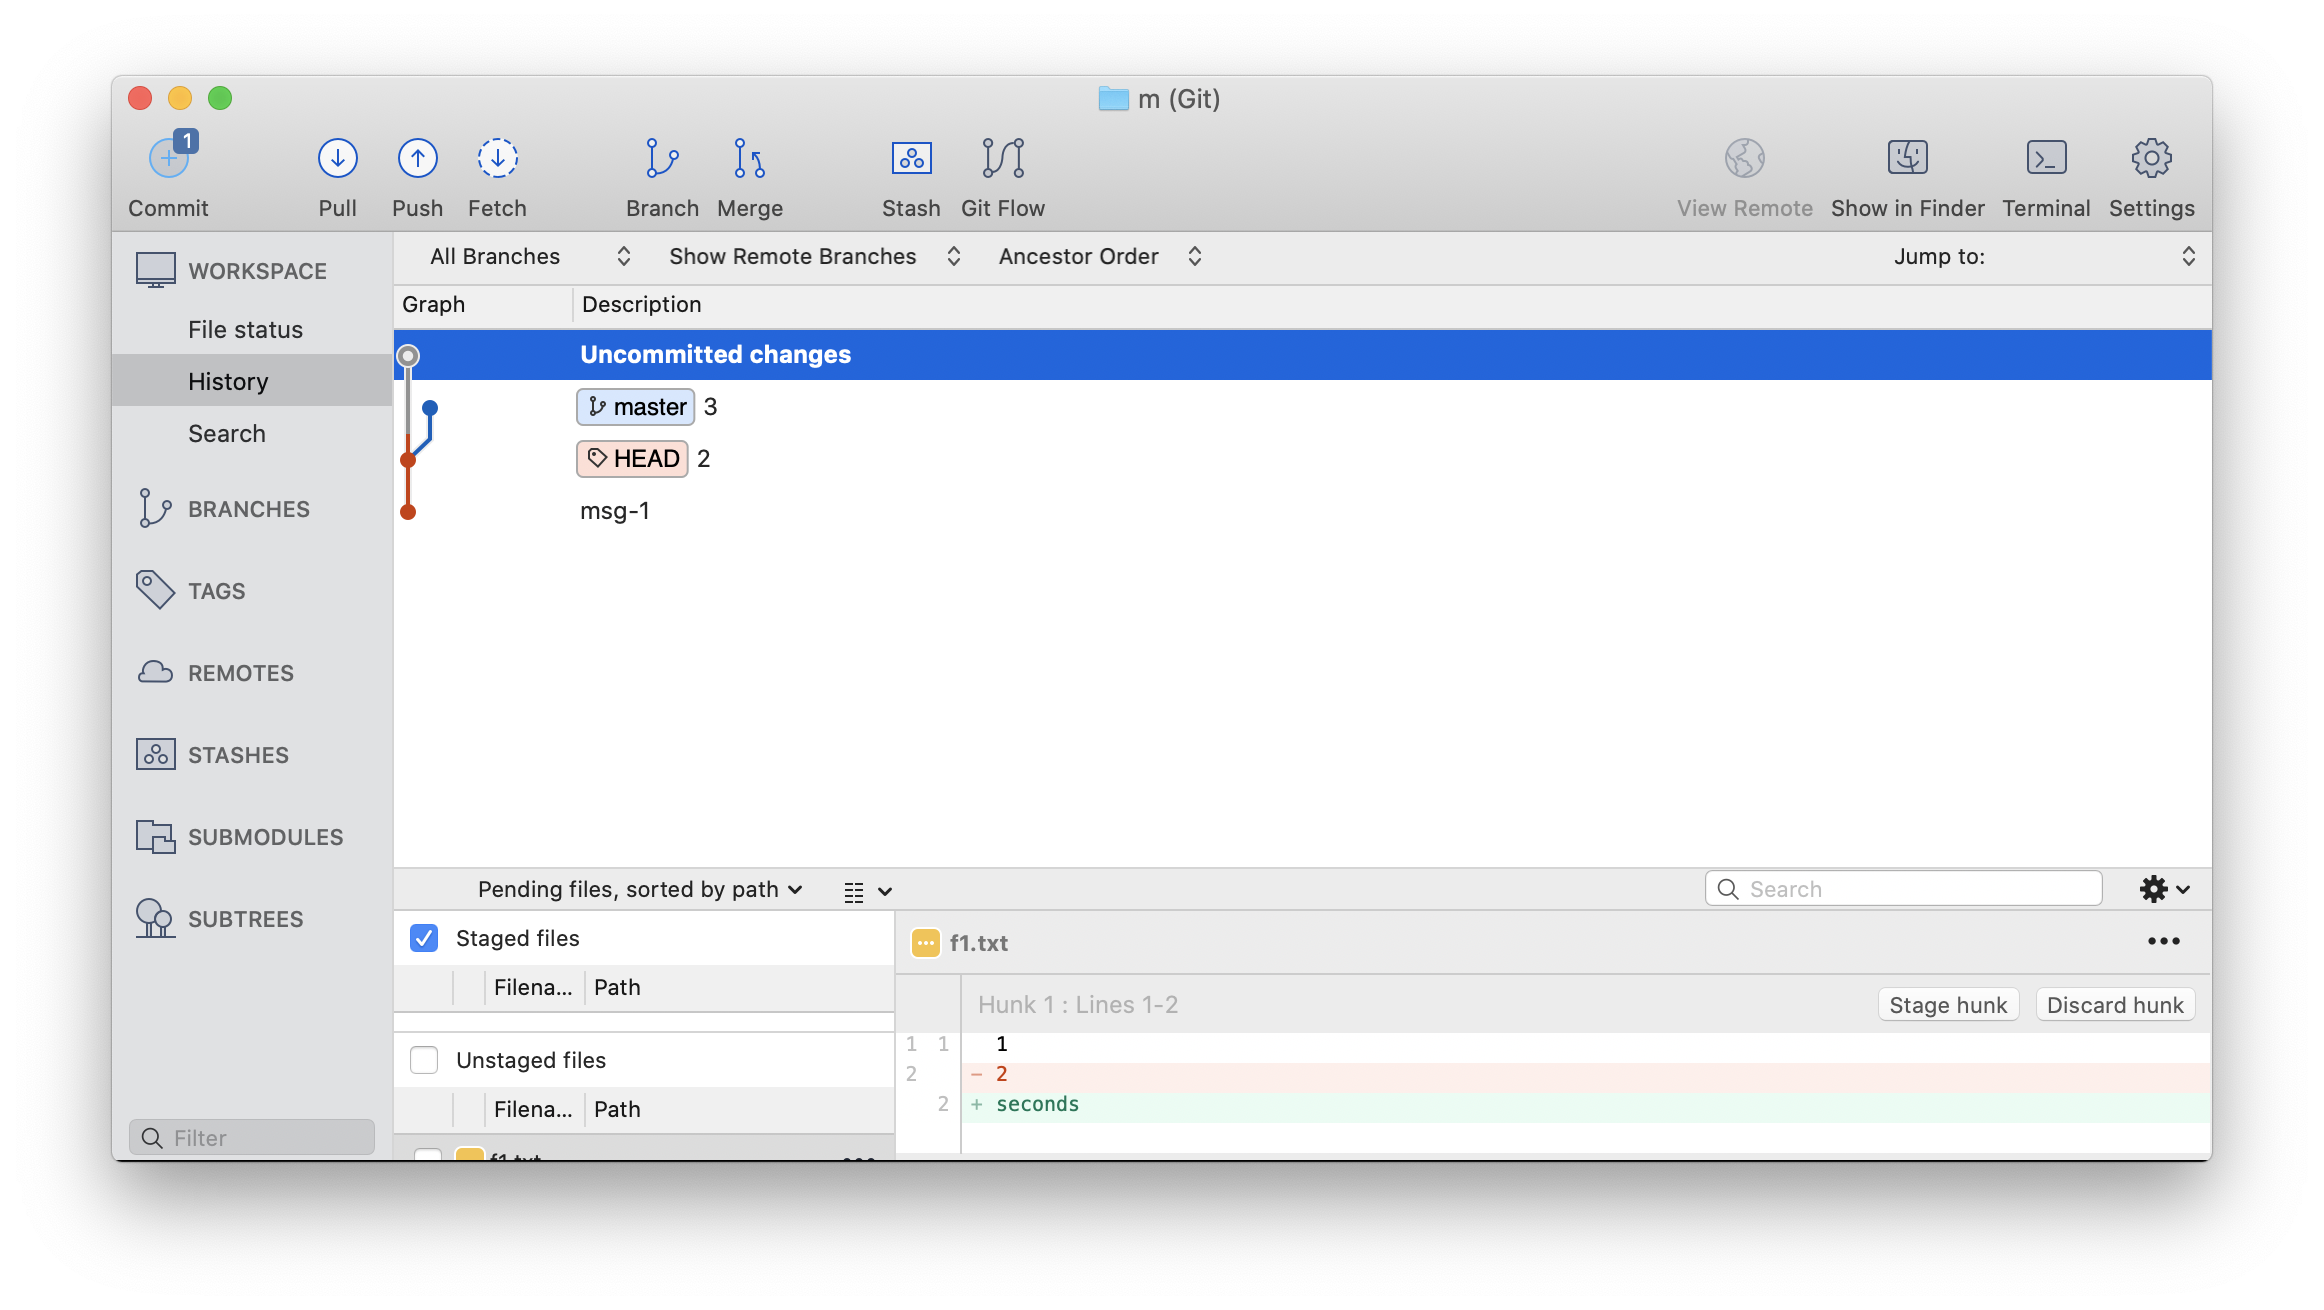The image size is (2324, 1310).
Task: Select File status in the sidebar
Action: pos(245,330)
